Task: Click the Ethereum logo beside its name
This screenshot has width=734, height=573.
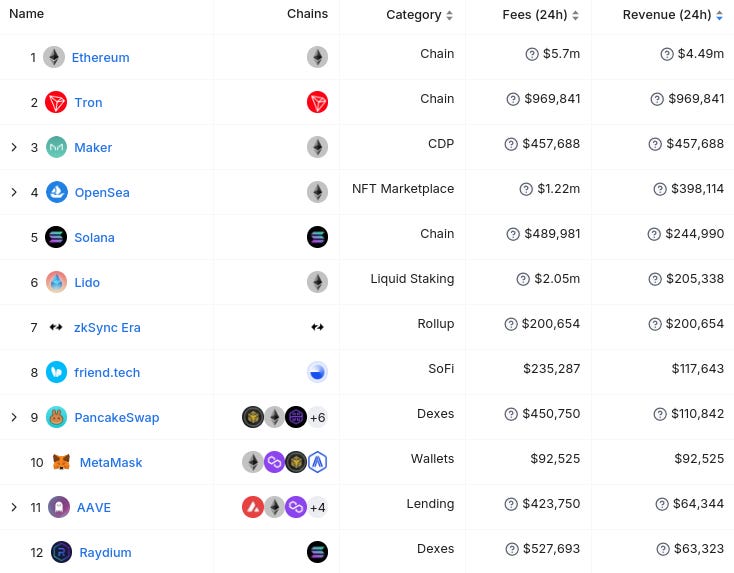Action: 54,57
